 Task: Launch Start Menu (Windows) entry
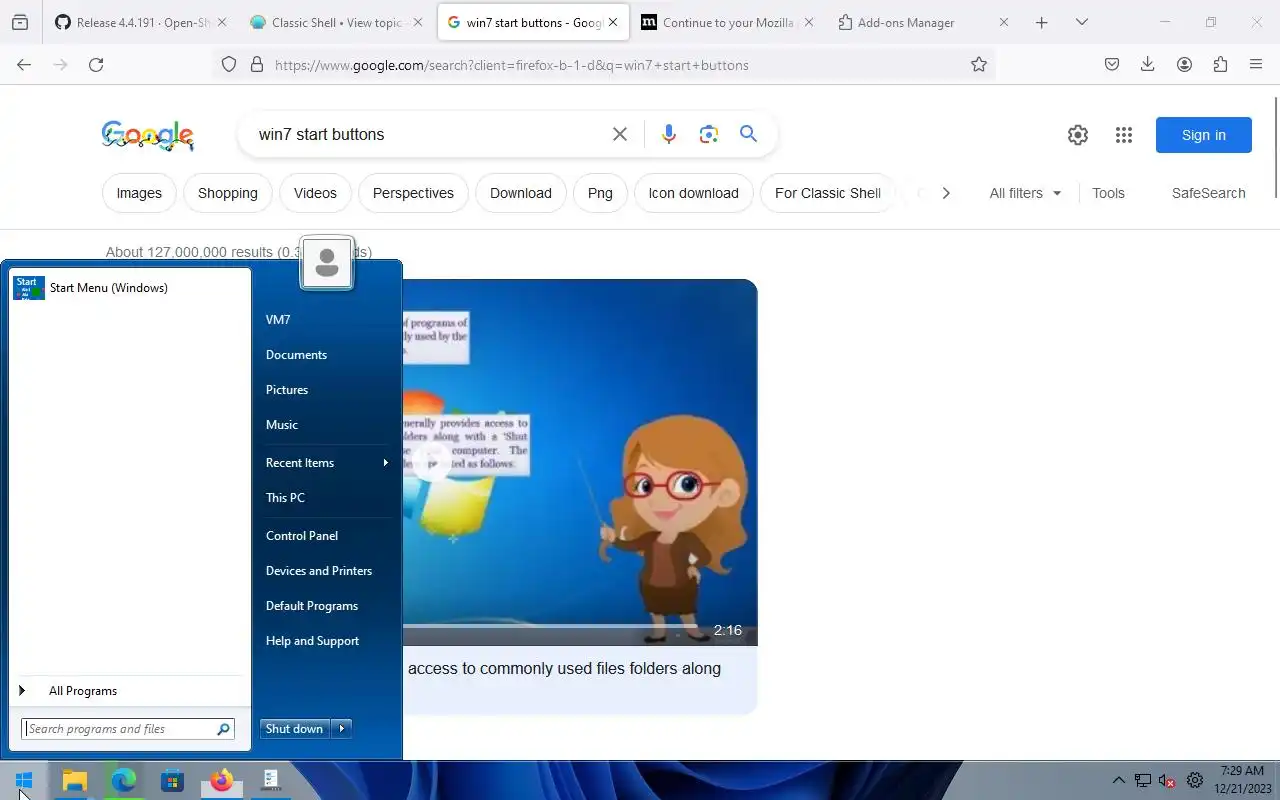(129, 288)
